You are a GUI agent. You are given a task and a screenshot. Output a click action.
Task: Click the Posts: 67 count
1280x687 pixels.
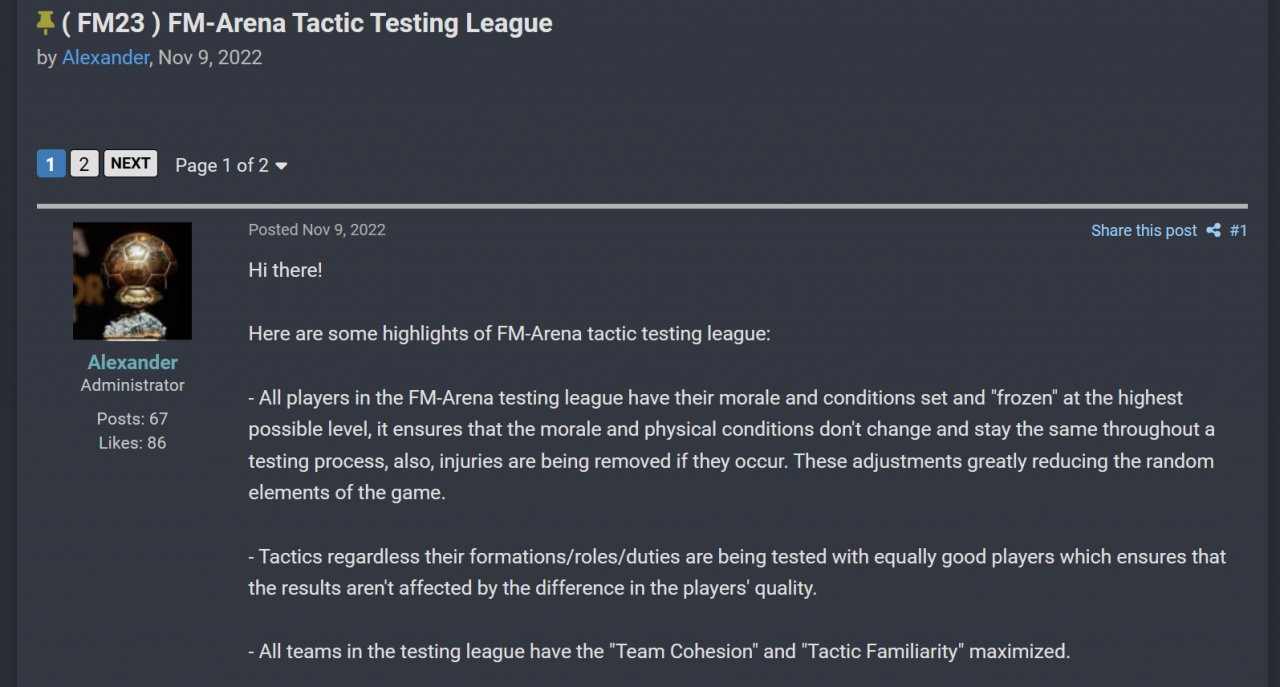tap(132, 418)
